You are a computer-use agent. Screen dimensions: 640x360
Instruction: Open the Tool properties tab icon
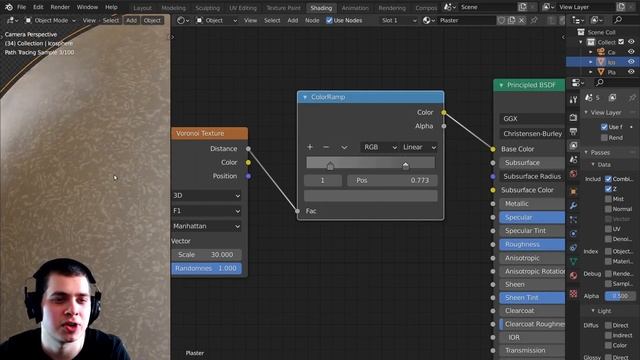(573, 99)
